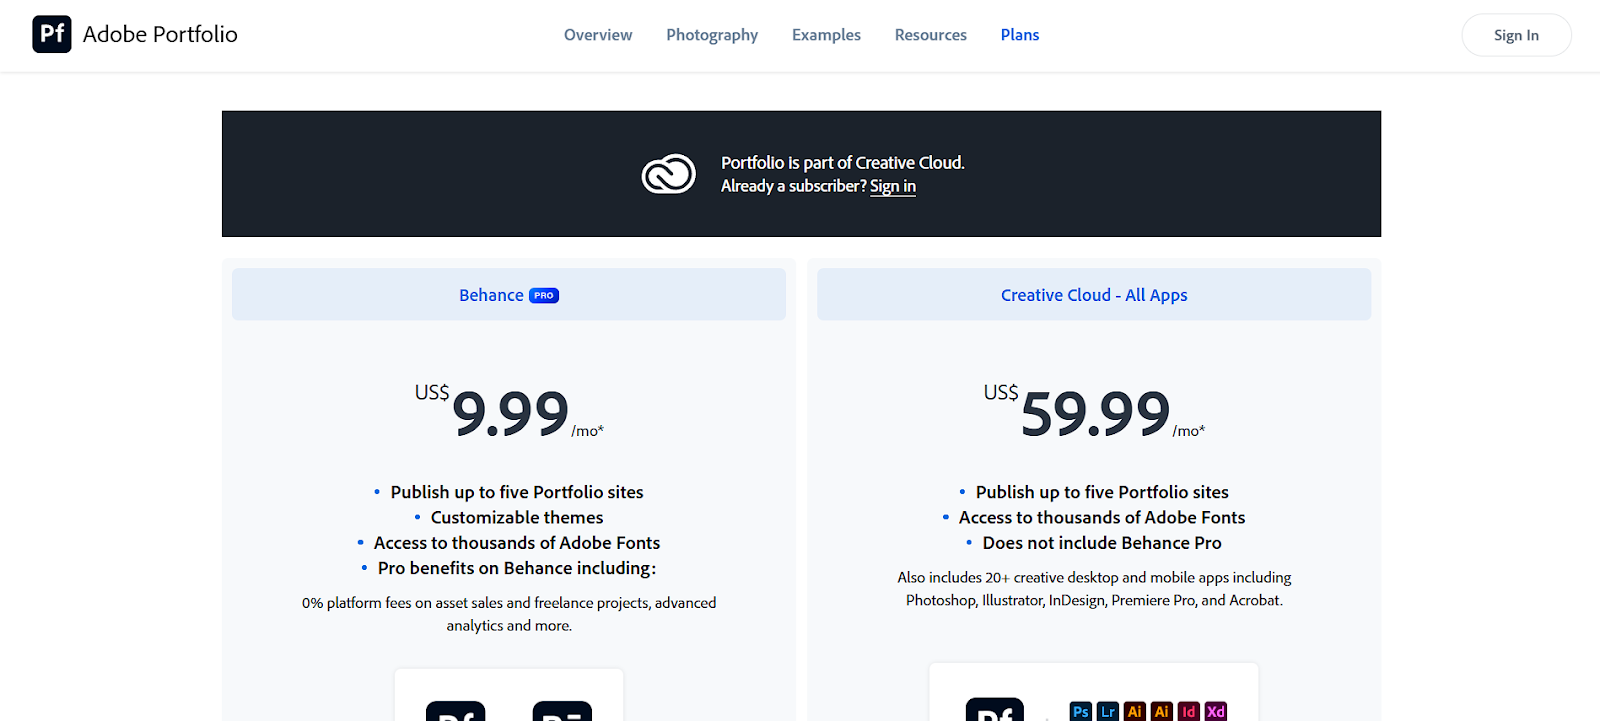Select the Behance Pro plan header
The image size is (1600, 721).
[x=509, y=294]
